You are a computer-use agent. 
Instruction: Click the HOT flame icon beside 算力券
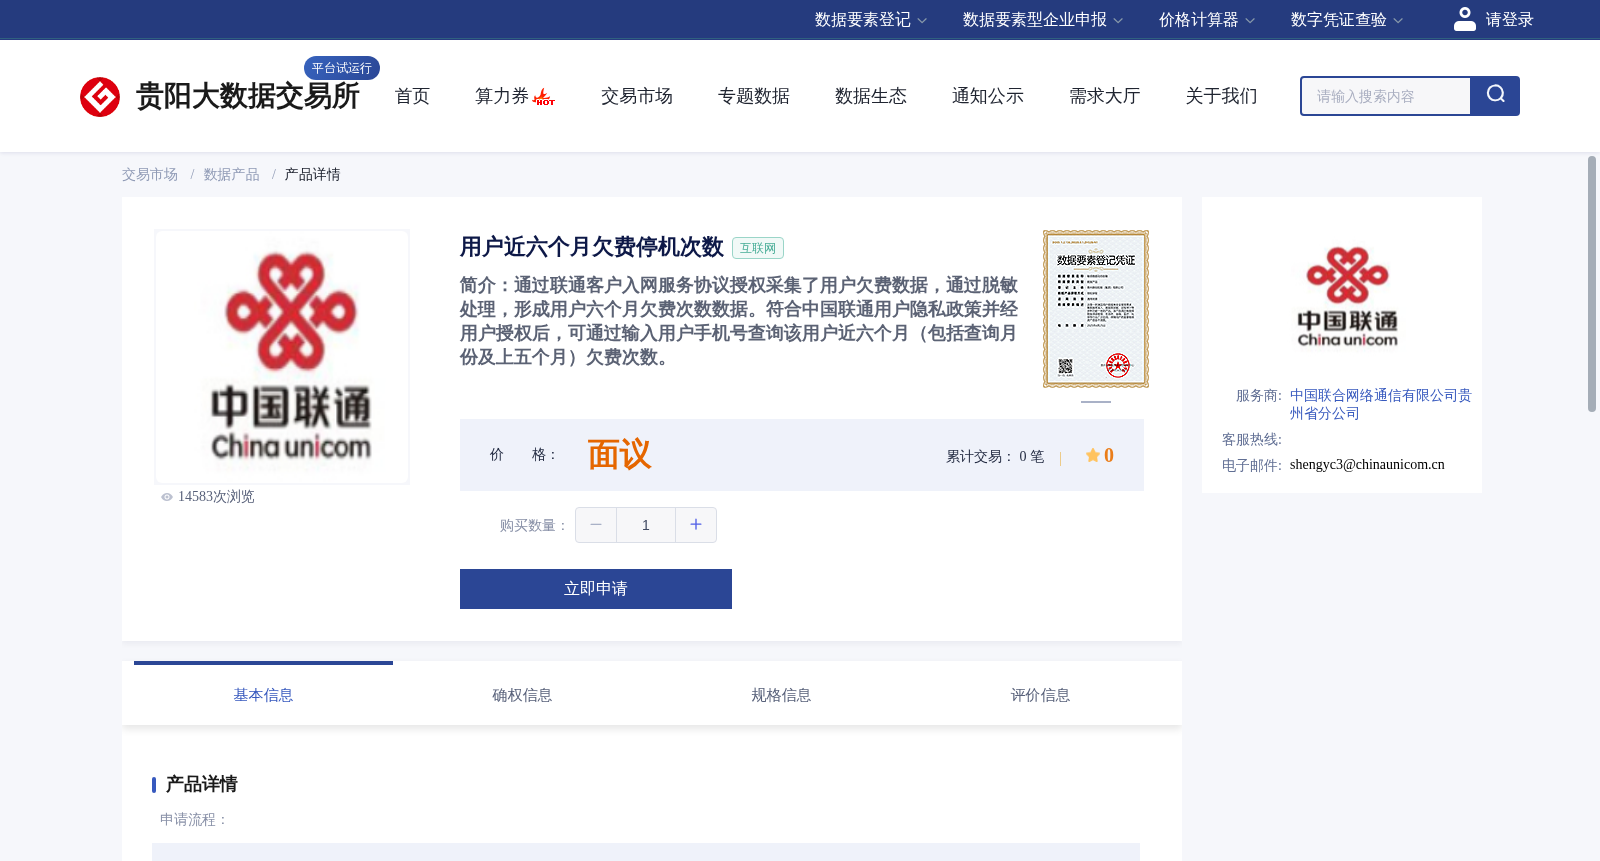(544, 97)
